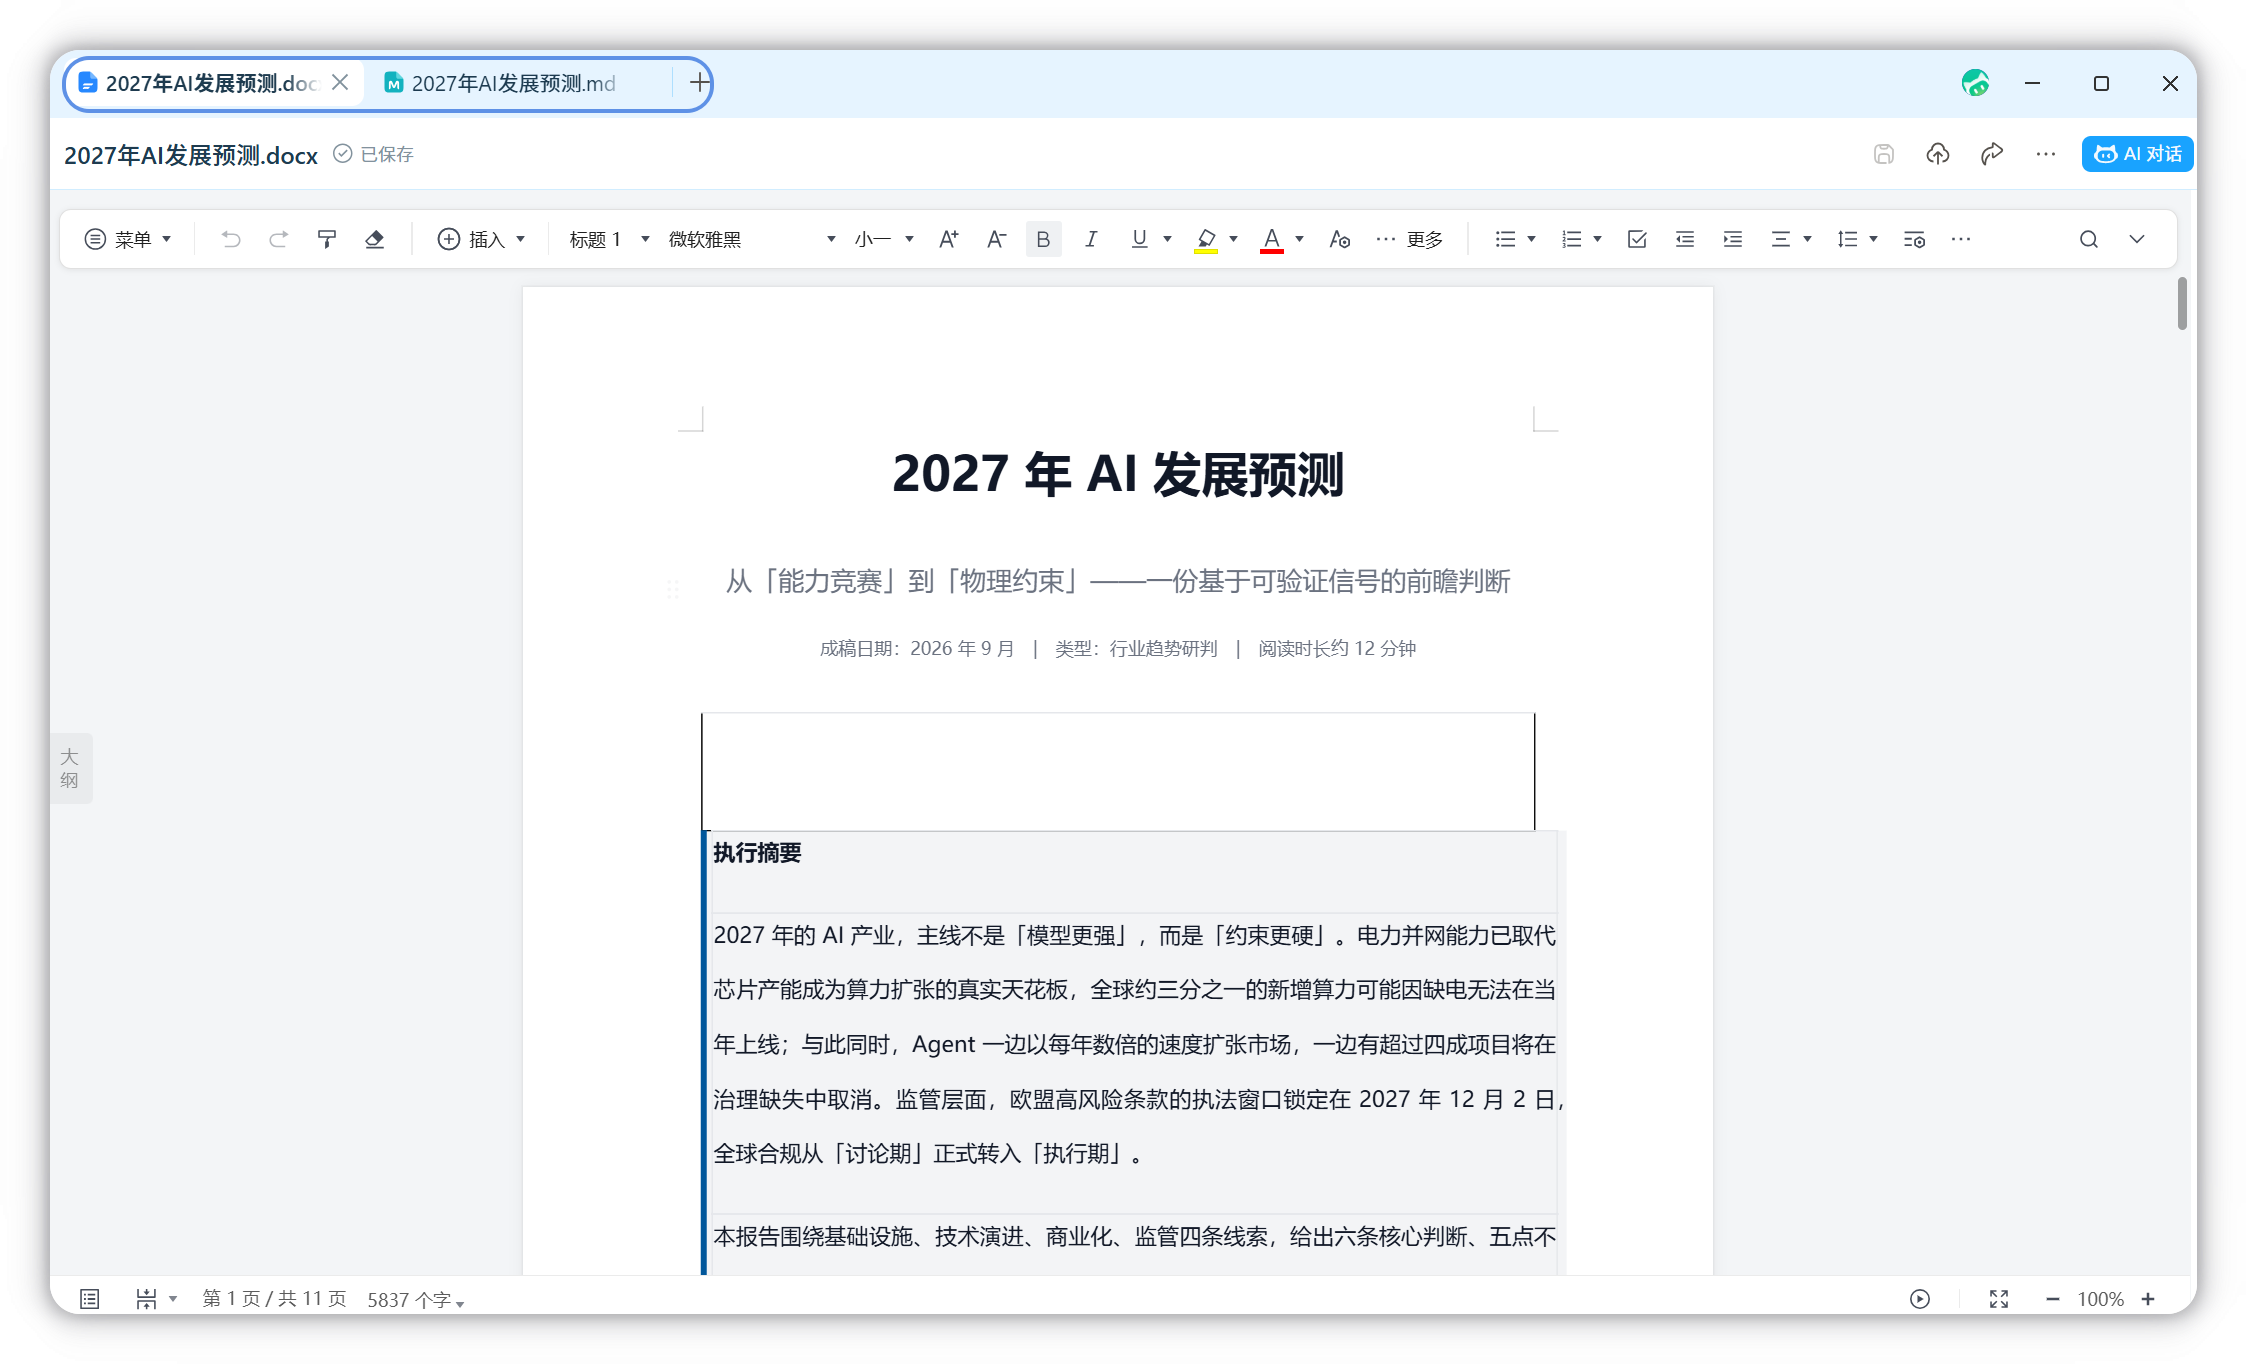
Task: Open paragraph settings icon
Action: click(x=1914, y=239)
